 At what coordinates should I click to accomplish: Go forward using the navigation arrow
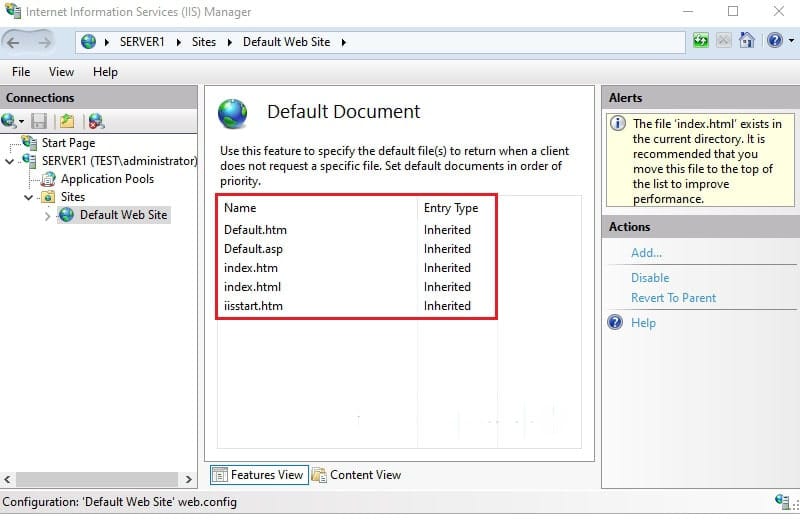tap(44, 42)
